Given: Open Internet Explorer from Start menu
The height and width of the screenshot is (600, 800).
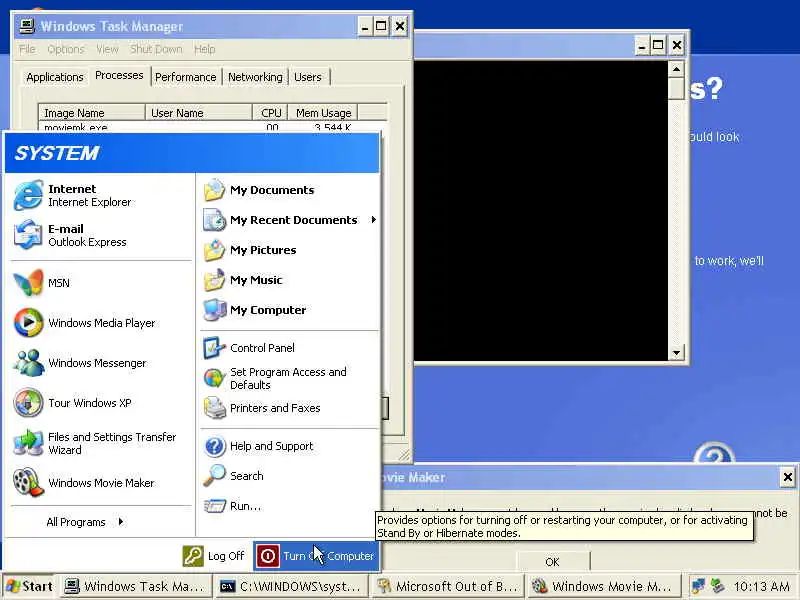Looking at the screenshot, I should click(73, 195).
